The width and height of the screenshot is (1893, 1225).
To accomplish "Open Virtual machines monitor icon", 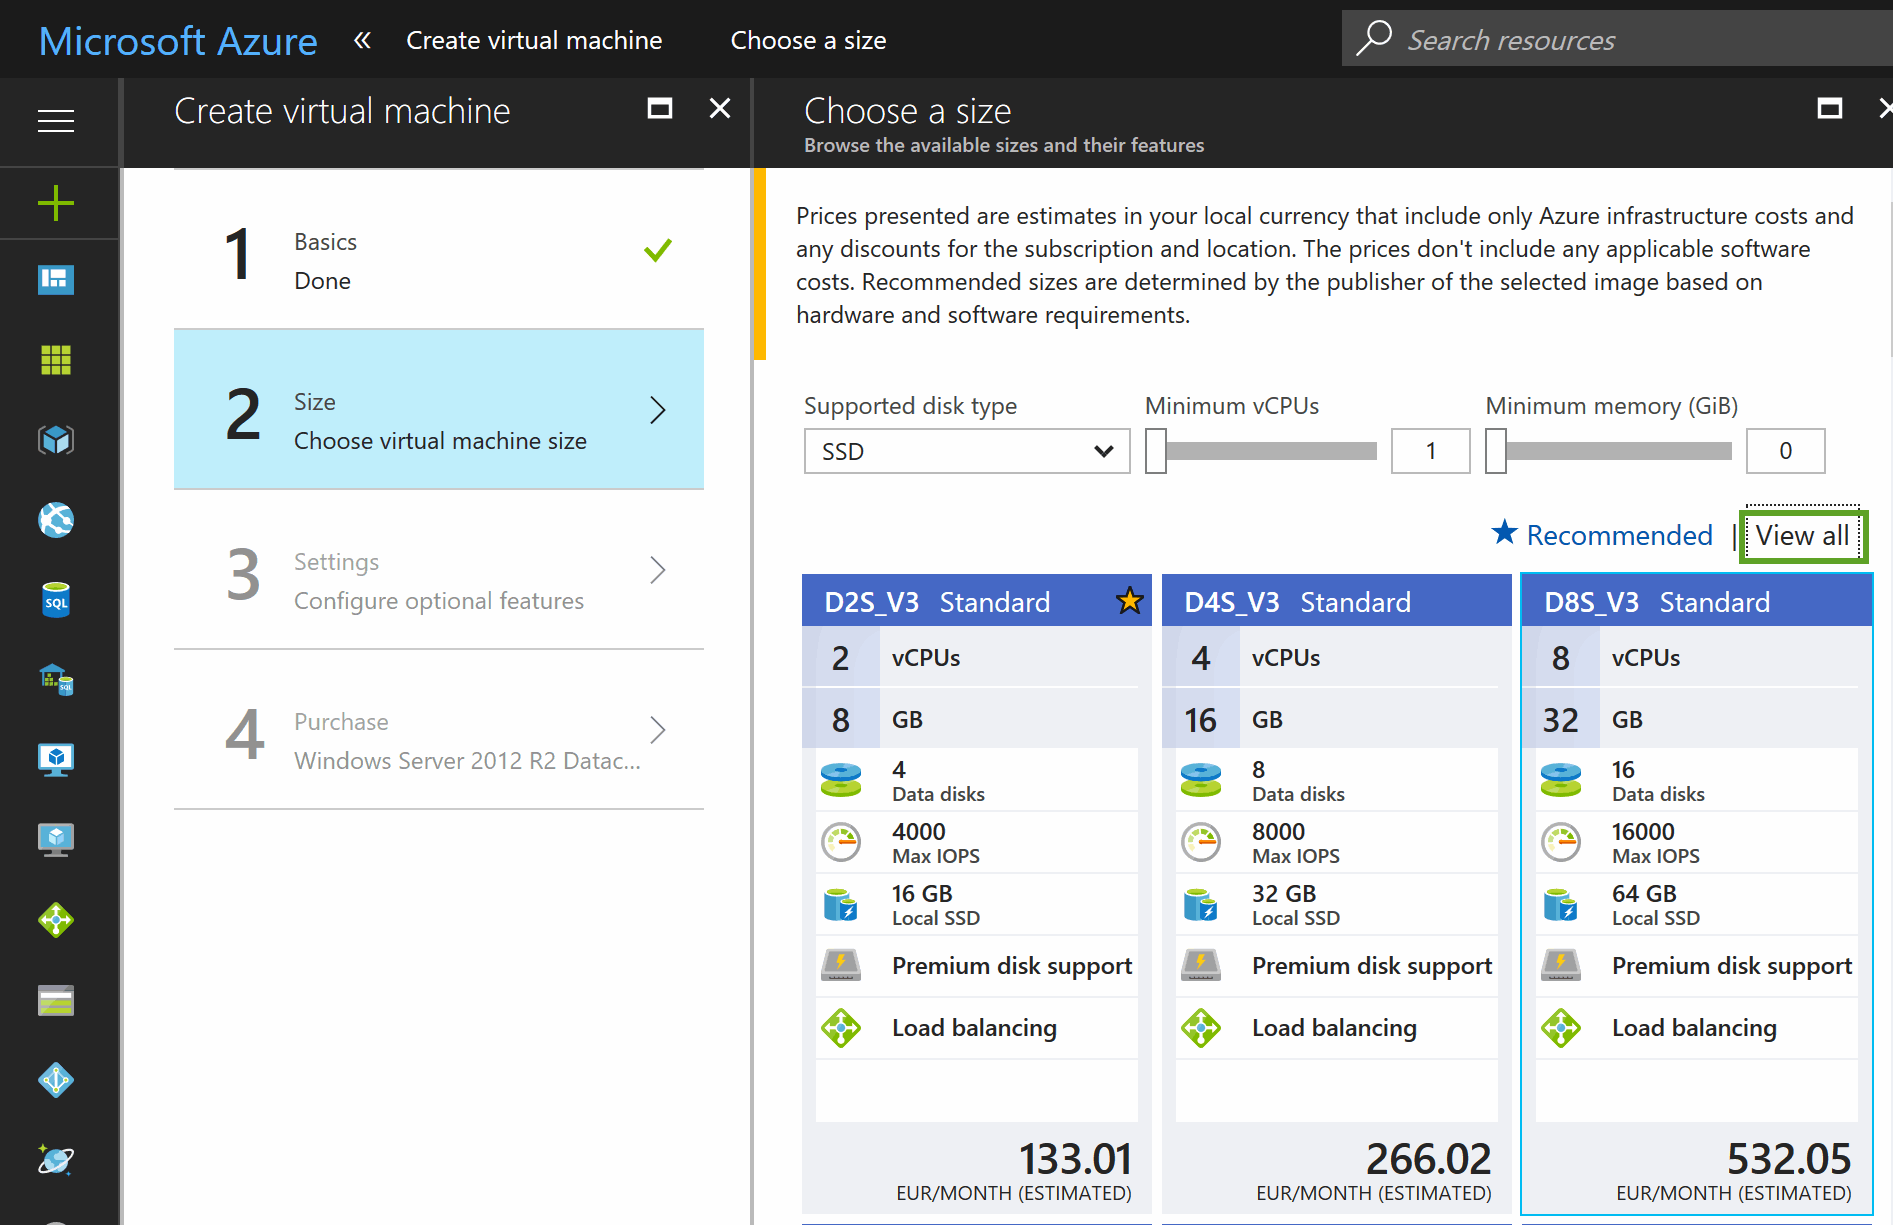I will [56, 759].
